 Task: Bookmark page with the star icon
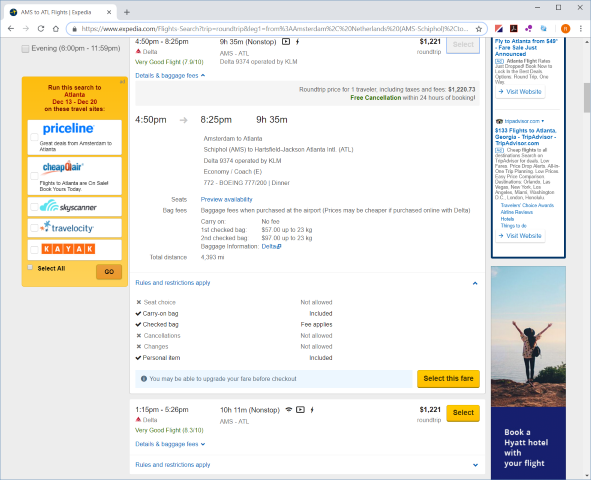[479, 29]
